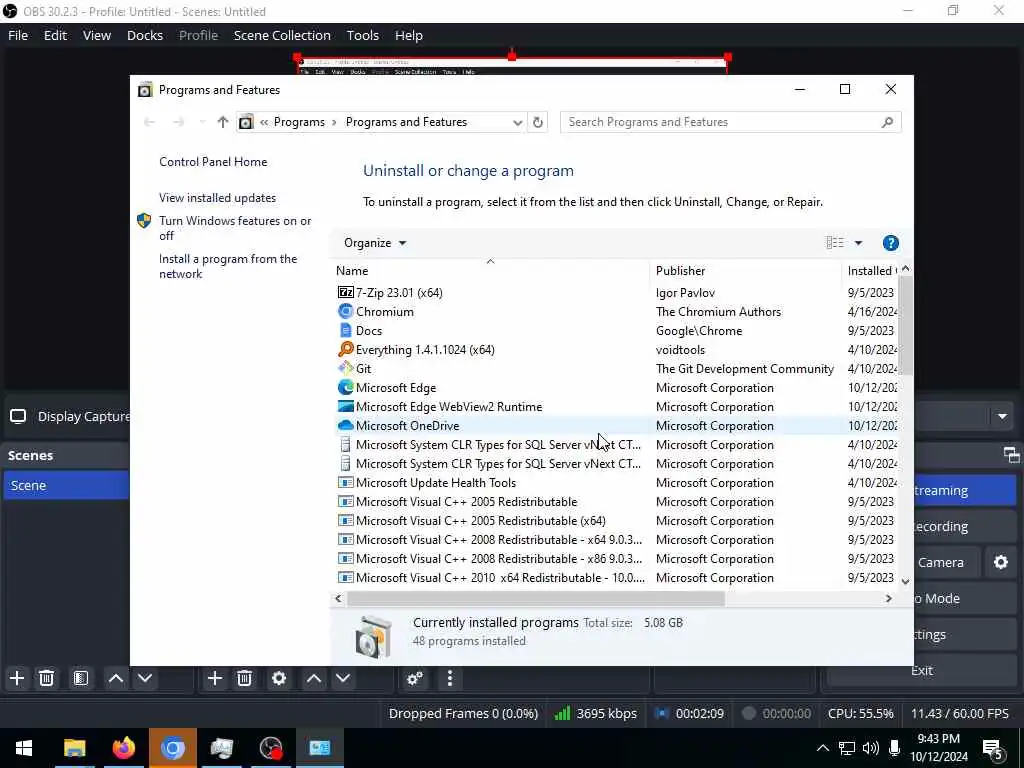Move source down in the list
The height and width of the screenshot is (768, 1024).
click(x=343, y=679)
